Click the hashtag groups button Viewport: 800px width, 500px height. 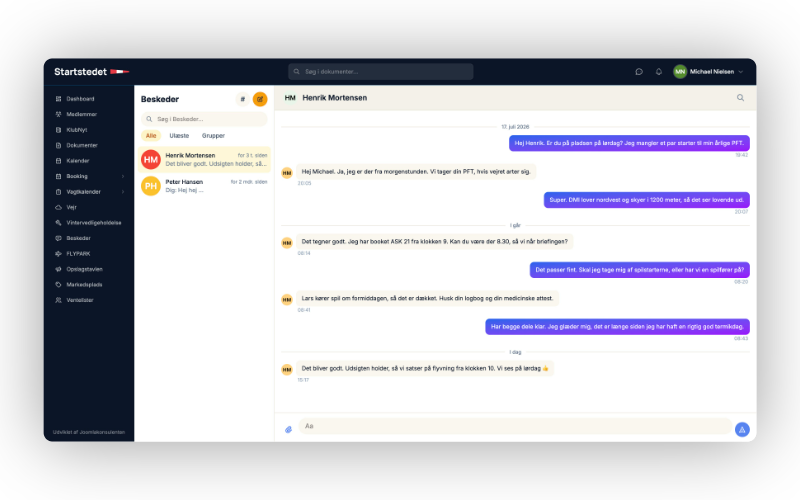[x=242, y=99]
